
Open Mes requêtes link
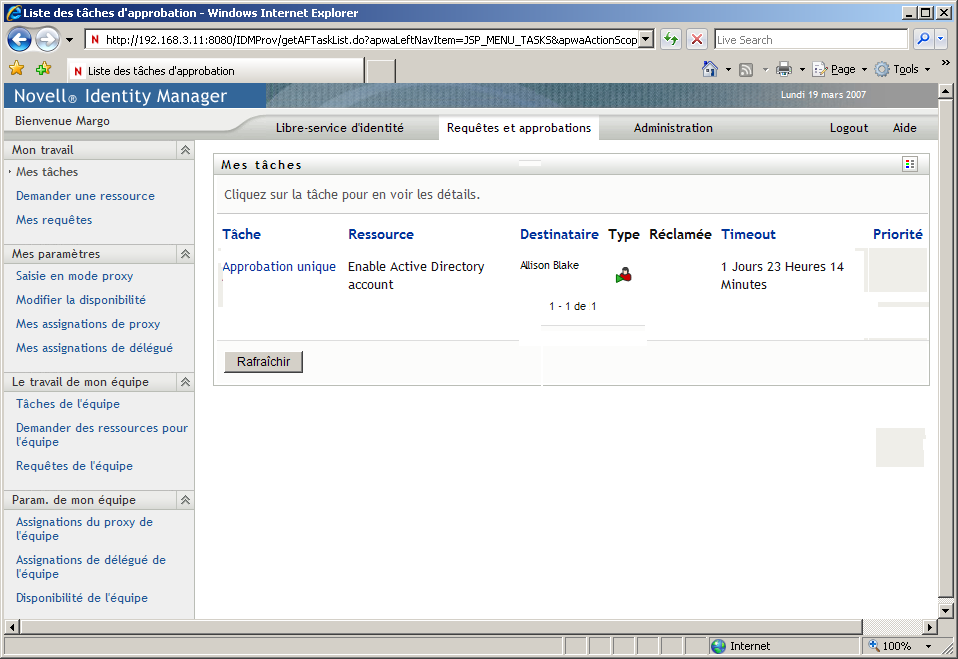54,220
